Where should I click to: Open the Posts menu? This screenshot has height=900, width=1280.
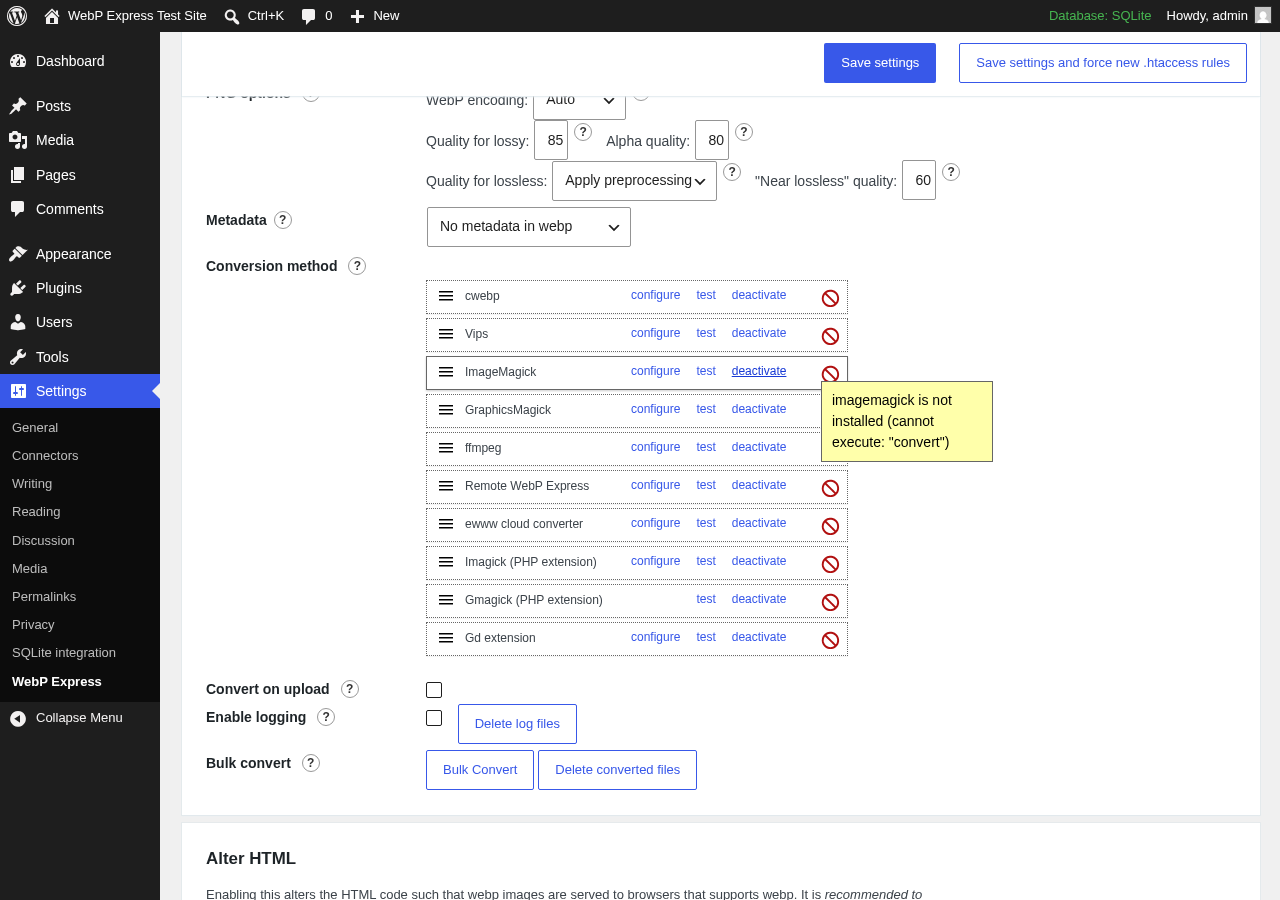[80, 106]
